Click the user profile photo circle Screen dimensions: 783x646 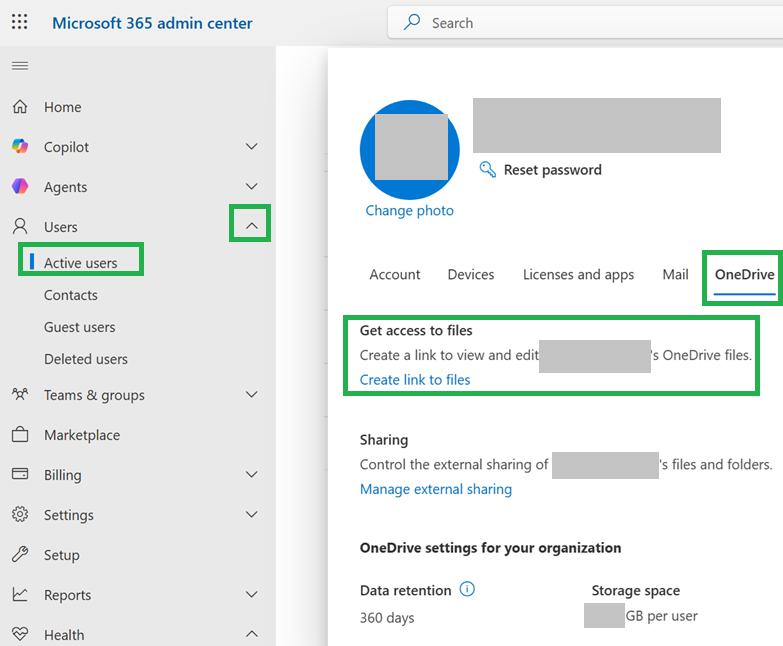click(x=409, y=149)
